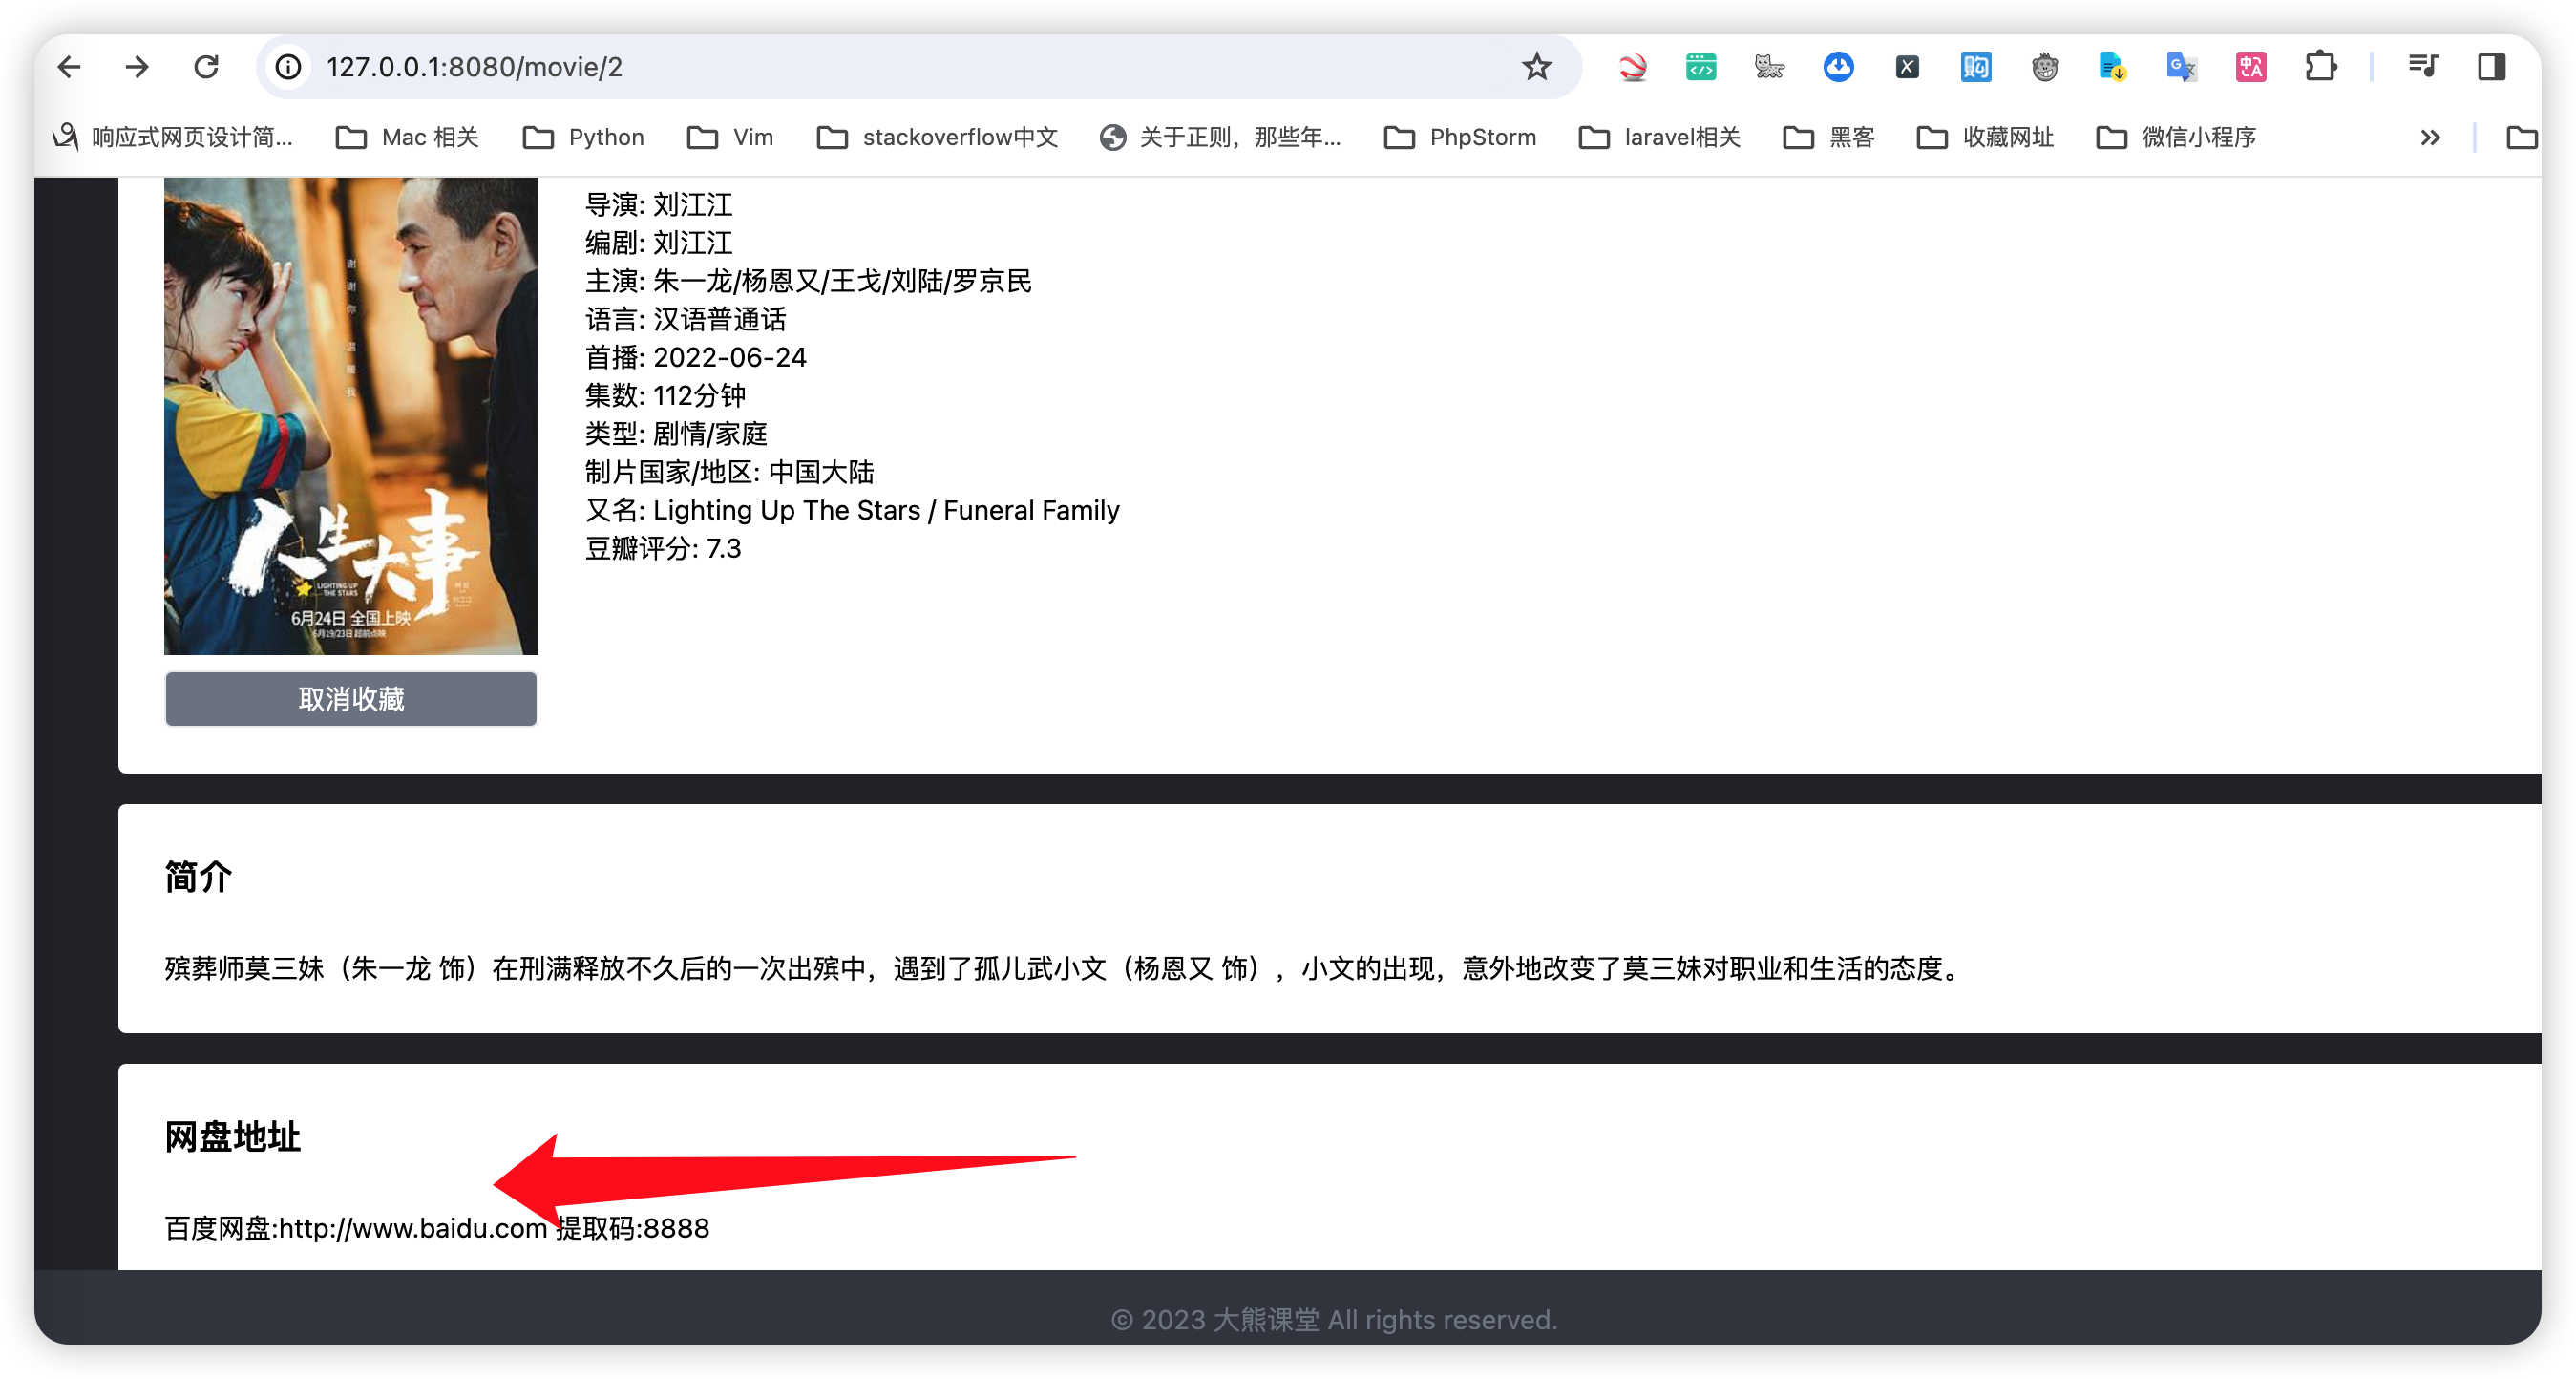
Task: Click the 语言: 汉语普通话 line
Action: [x=686, y=319]
